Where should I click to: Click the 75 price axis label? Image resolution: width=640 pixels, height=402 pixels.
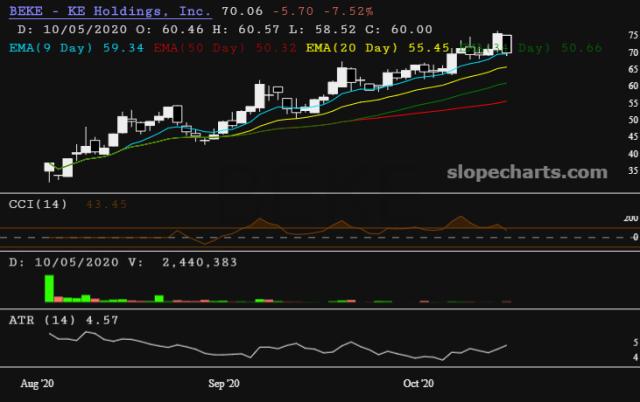[x=630, y=35]
